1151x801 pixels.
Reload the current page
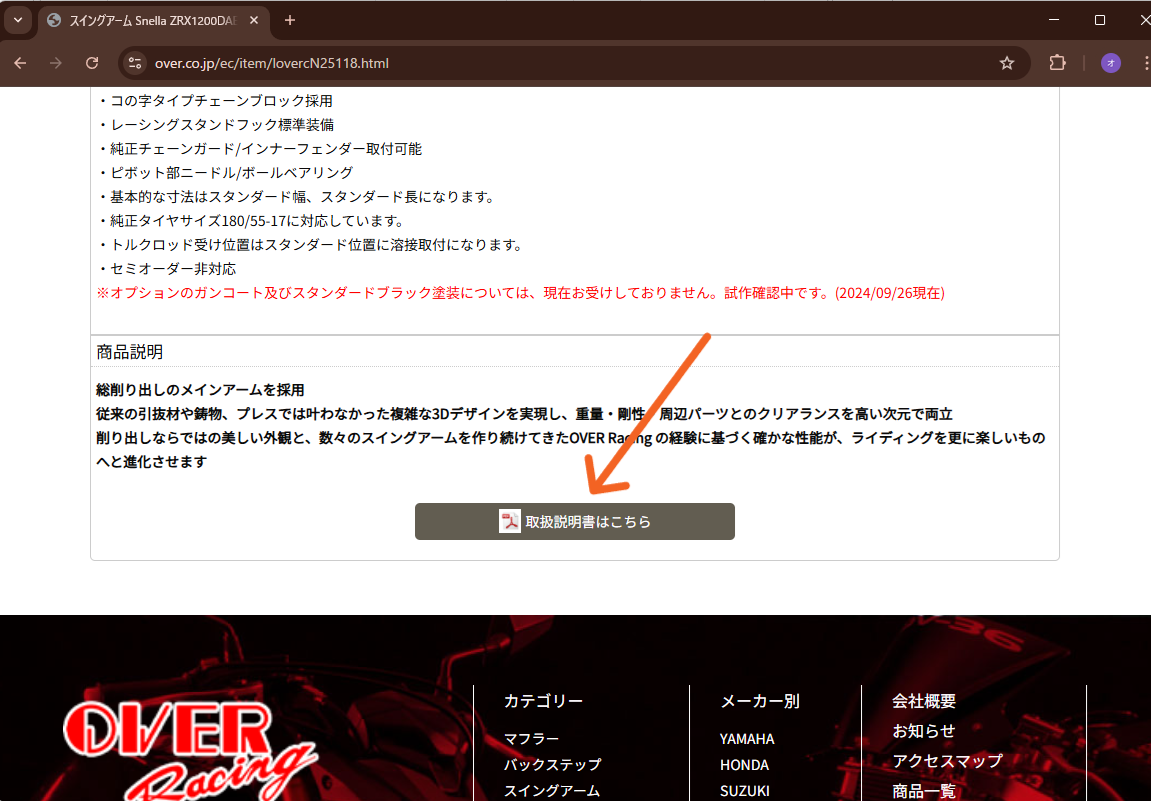pos(92,63)
